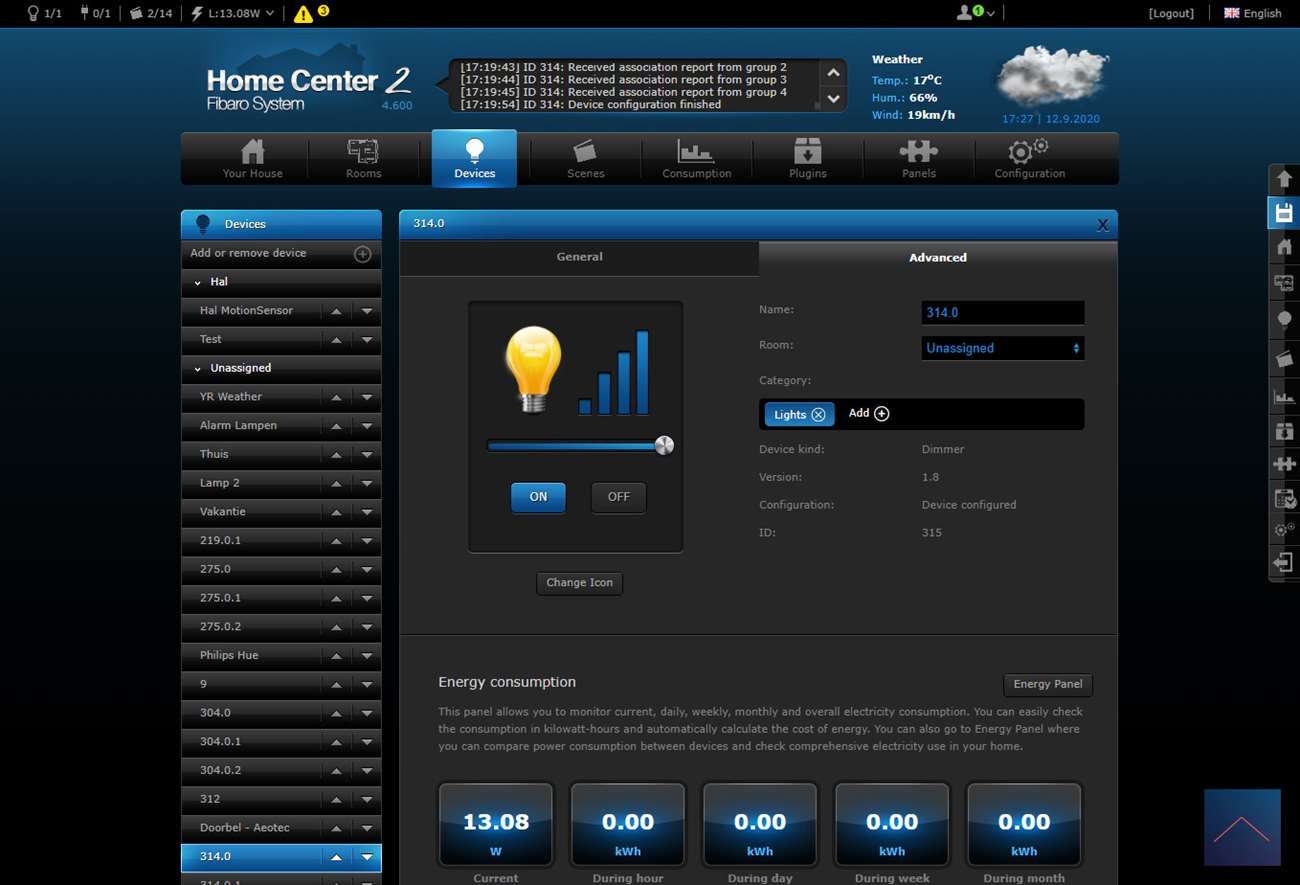Click the dimmer brightness slider handle
The height and width of the screenshot is (885, 1300).
coord(664,446)
